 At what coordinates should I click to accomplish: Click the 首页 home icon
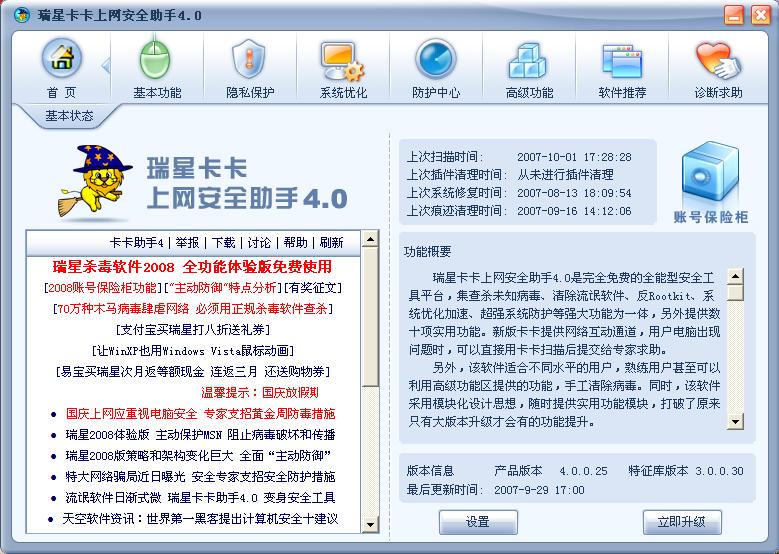tap(61, 60)
